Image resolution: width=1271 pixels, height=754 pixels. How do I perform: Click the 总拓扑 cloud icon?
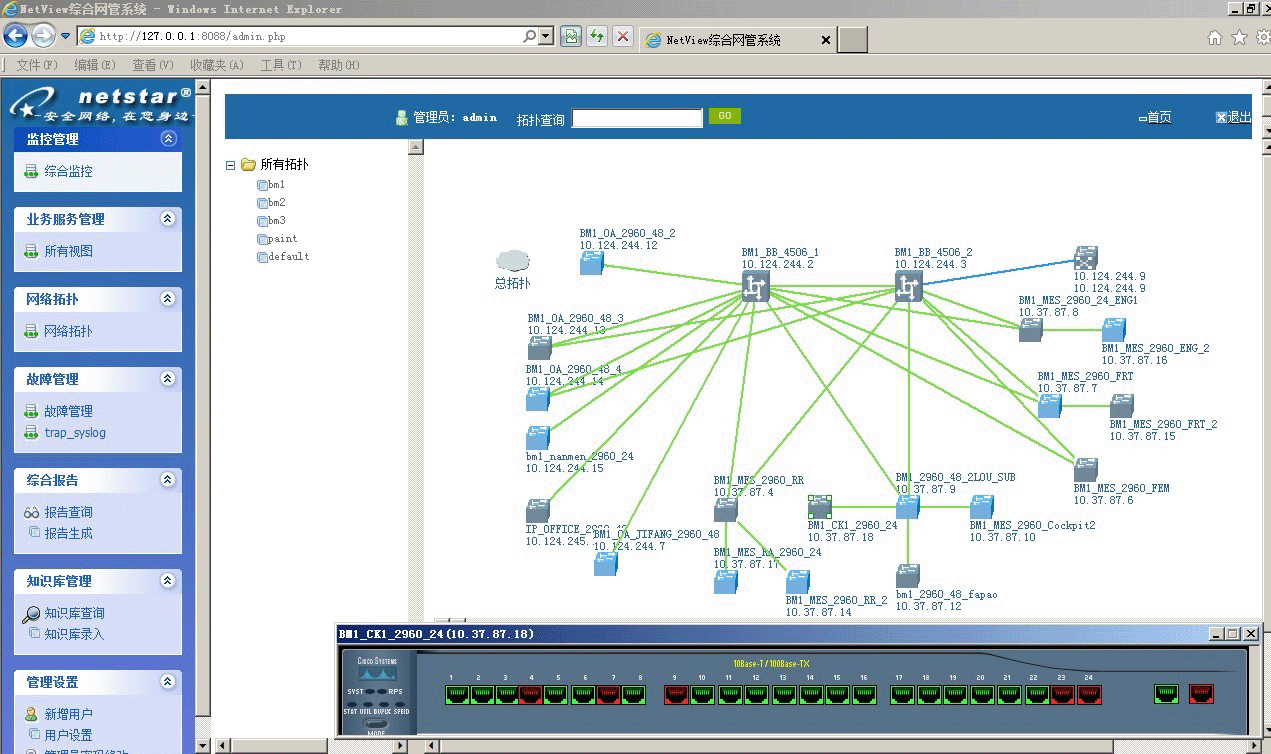point(513,261)
